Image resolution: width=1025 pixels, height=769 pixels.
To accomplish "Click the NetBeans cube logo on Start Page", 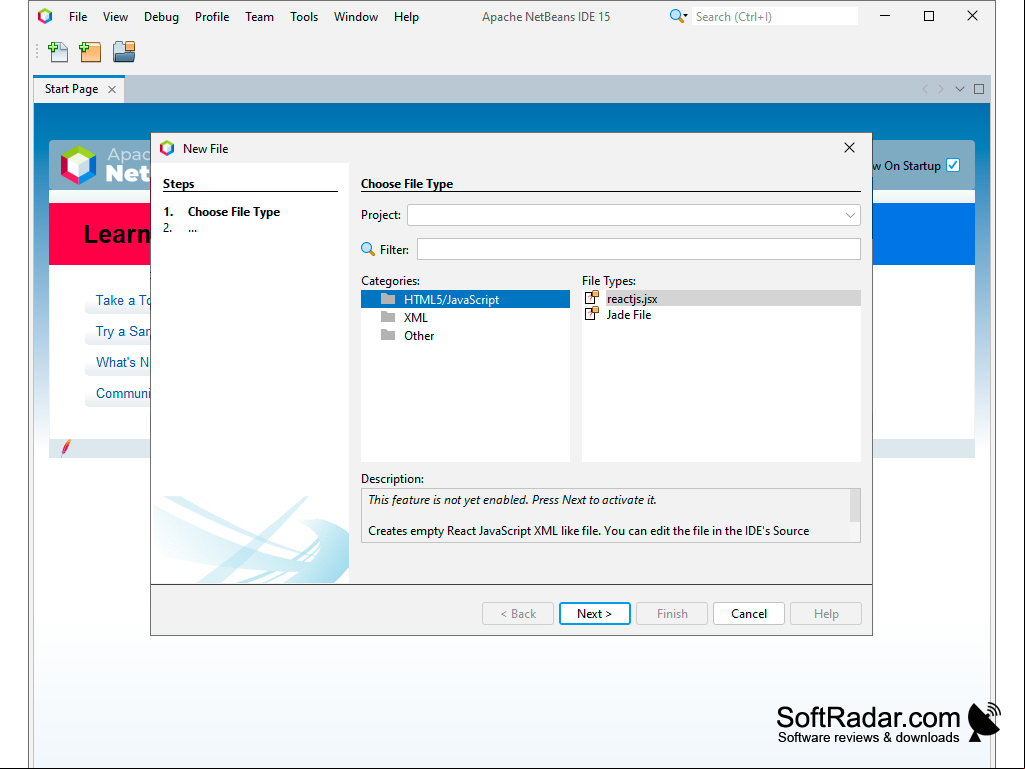I will point(78,165).
